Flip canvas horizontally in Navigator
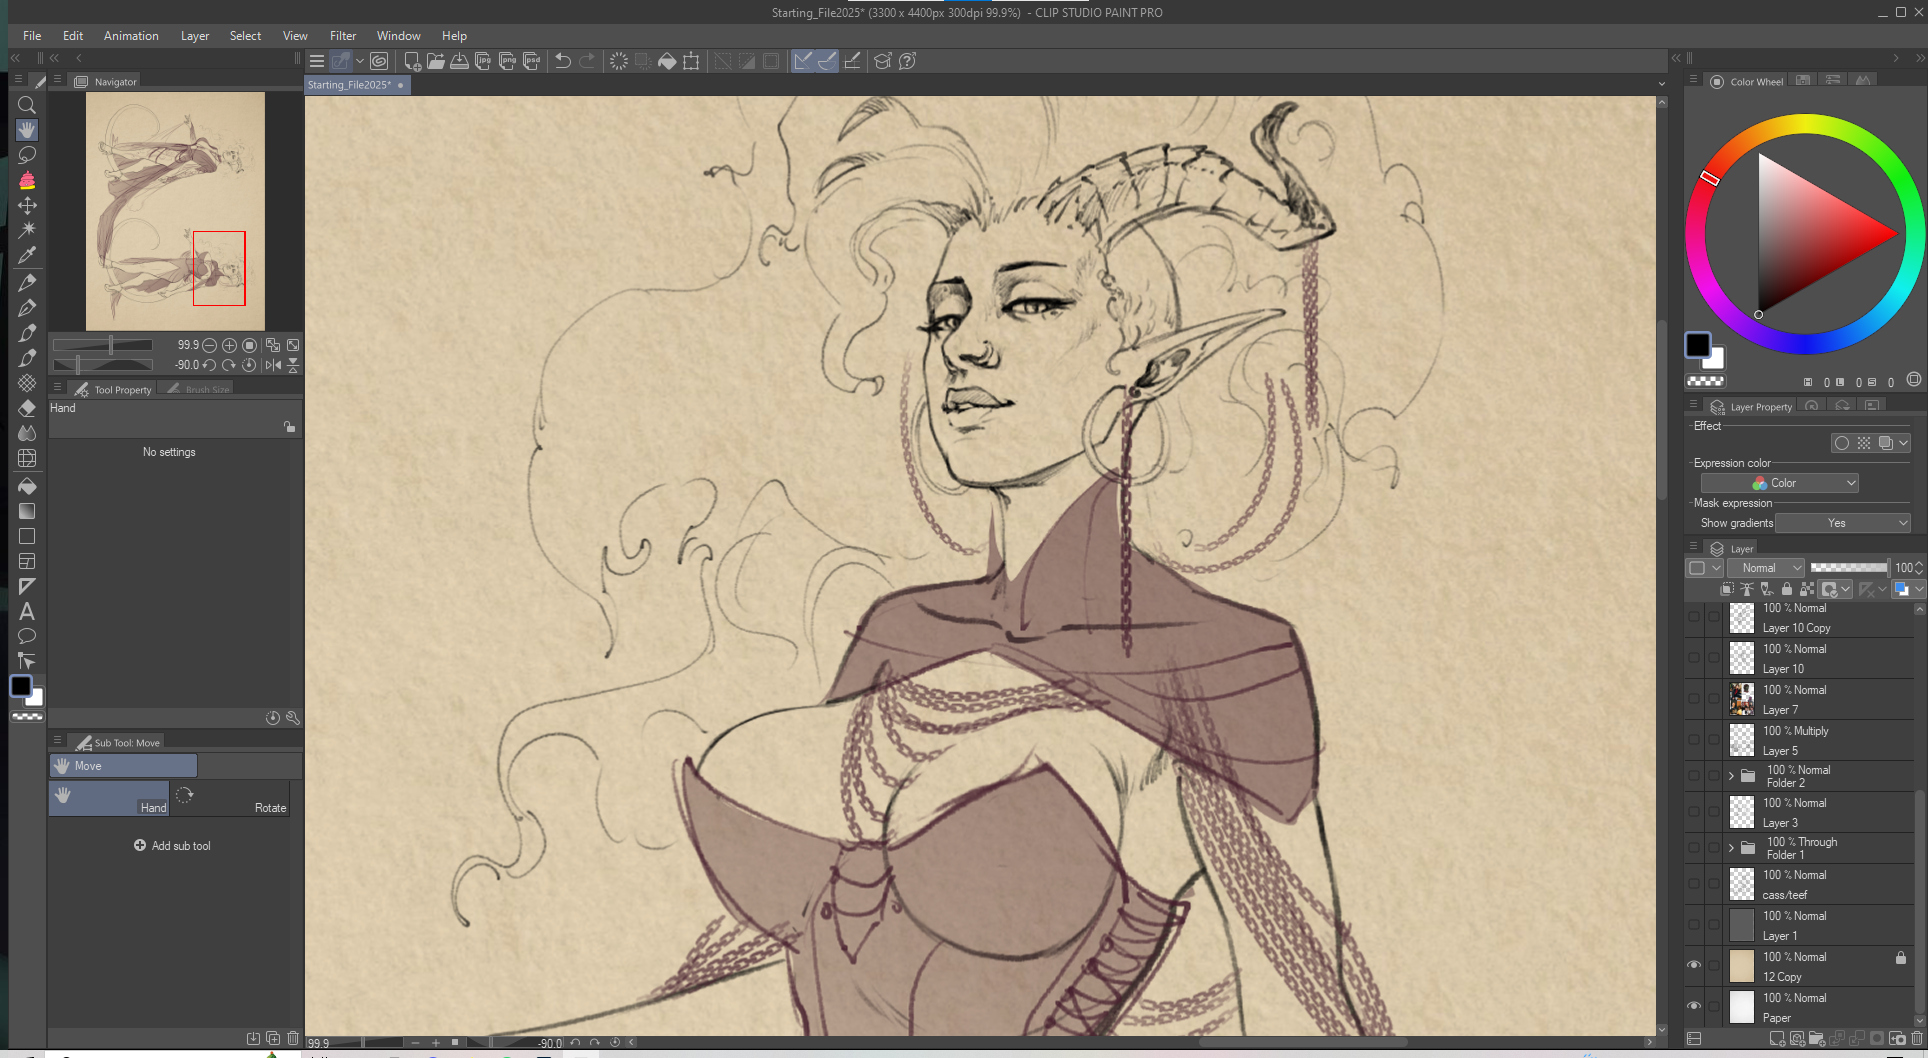 point(273,365)
